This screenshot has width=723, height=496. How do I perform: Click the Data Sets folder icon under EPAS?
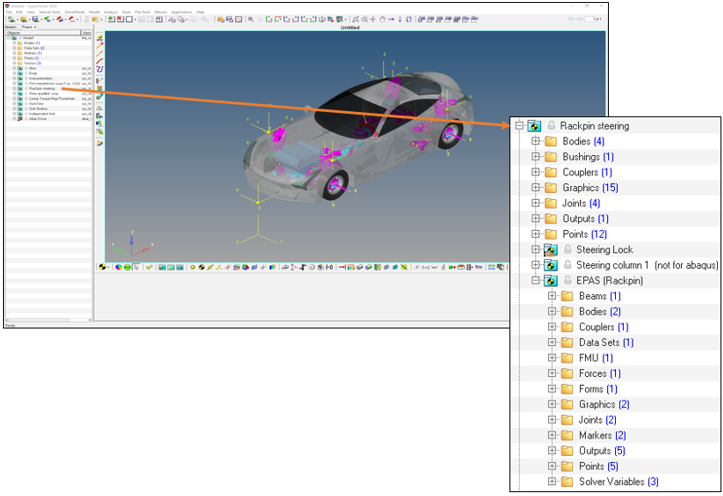pyautogui.click(x=567, y=342)
